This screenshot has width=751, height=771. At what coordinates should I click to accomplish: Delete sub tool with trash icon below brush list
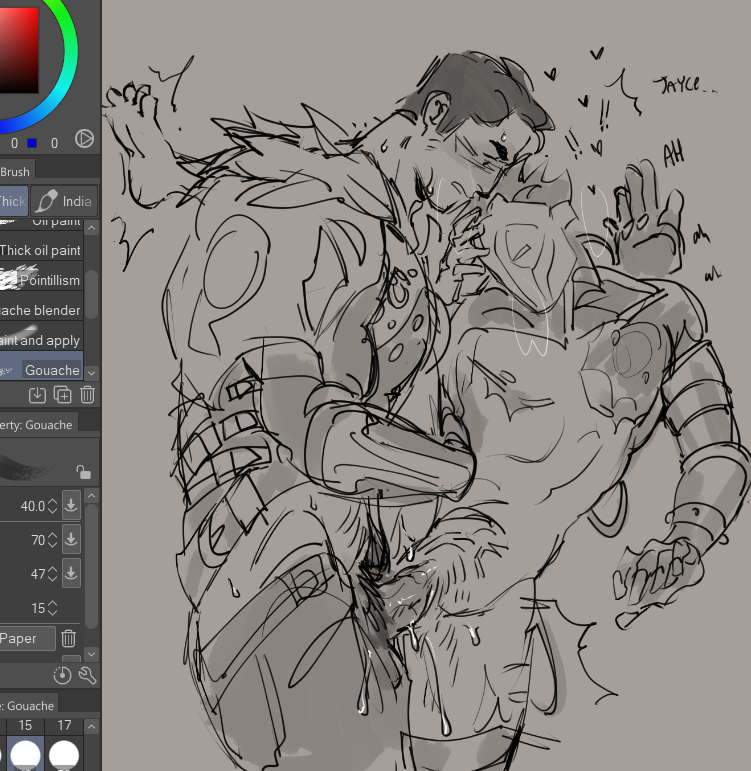(x=88, y=395)
